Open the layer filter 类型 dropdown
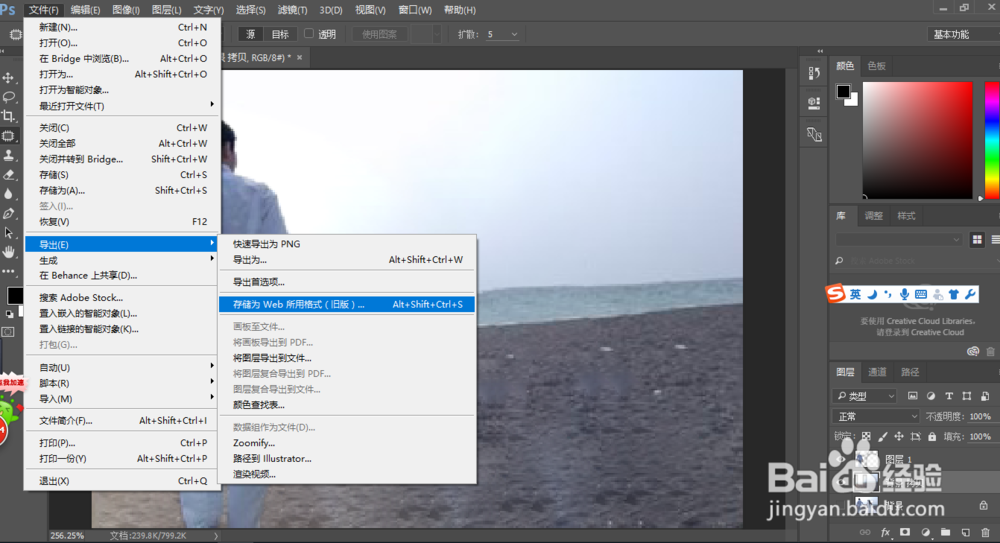This screenshot has height=543, width=1000. [x=865, y=396]
